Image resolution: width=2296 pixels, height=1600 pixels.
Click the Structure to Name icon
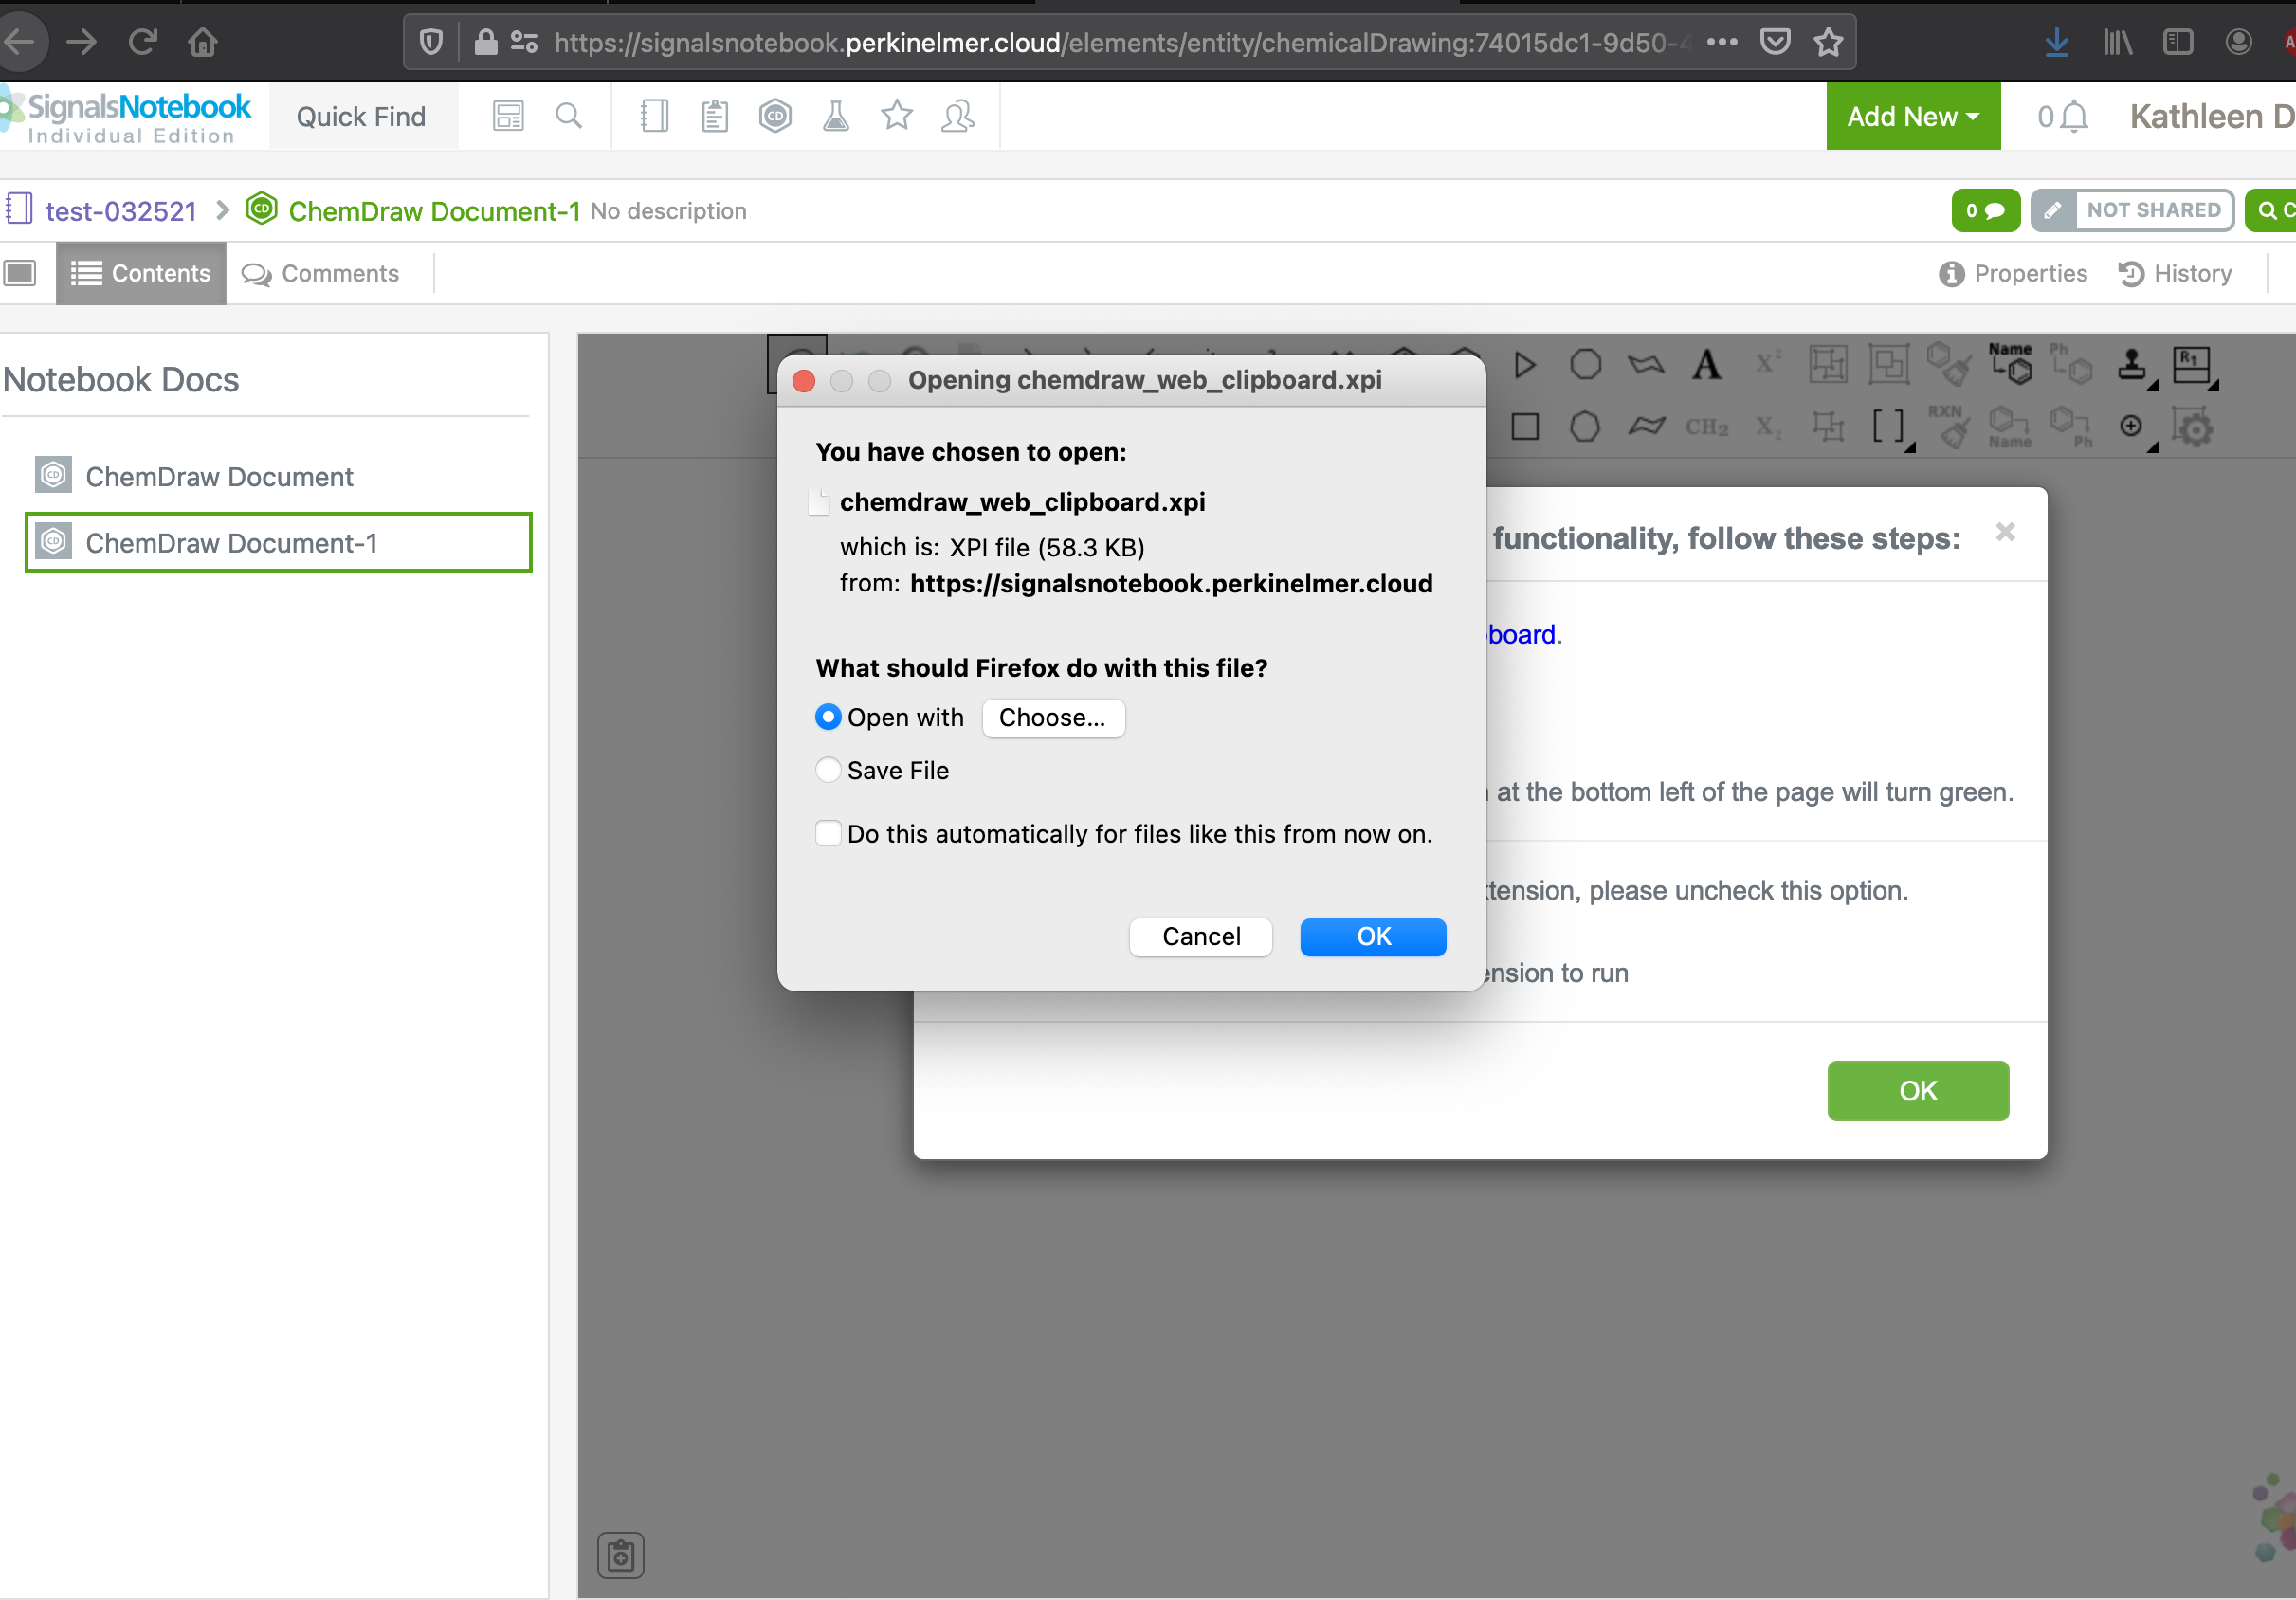[x=2010, y=427]
